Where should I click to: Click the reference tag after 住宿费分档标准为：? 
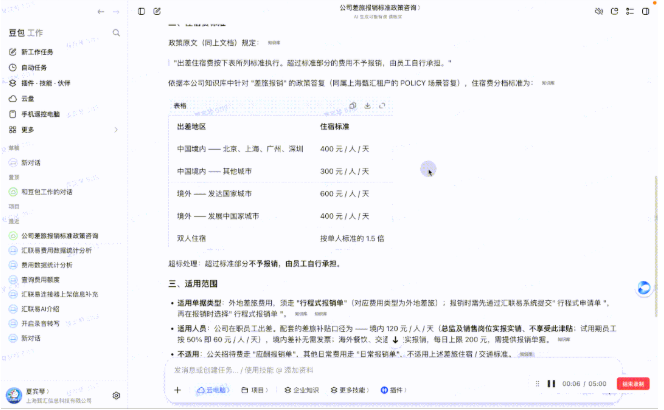(x=548, y=83)
